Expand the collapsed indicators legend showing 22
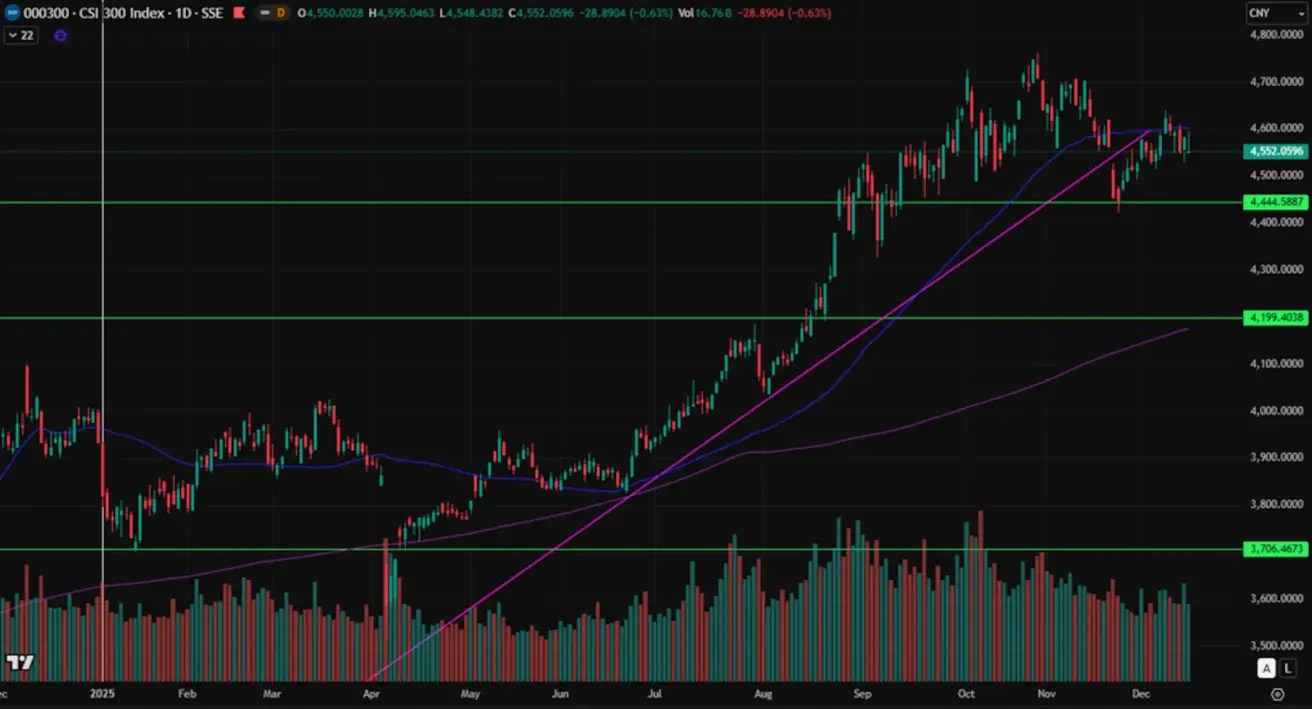The width and height of the screenshot is (1312, 709). click(x=19, y=35)
